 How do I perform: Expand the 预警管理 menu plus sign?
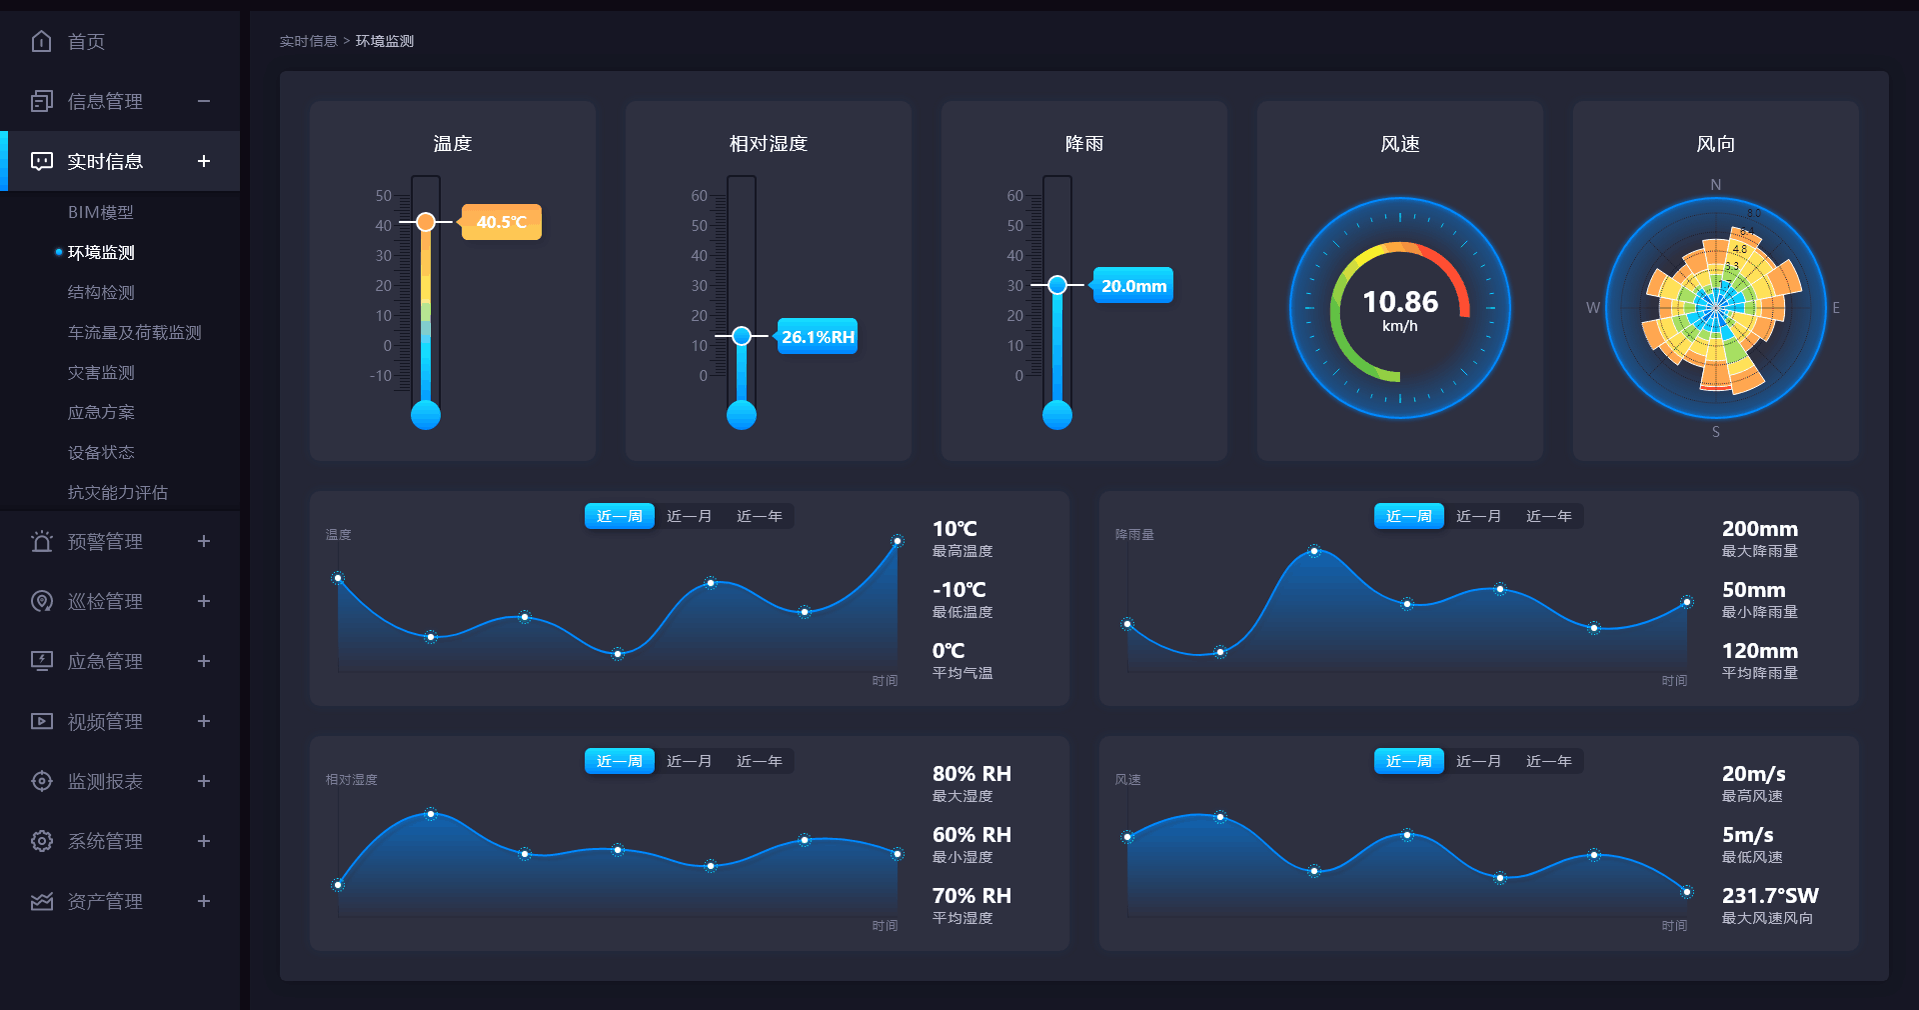(204, 541)
